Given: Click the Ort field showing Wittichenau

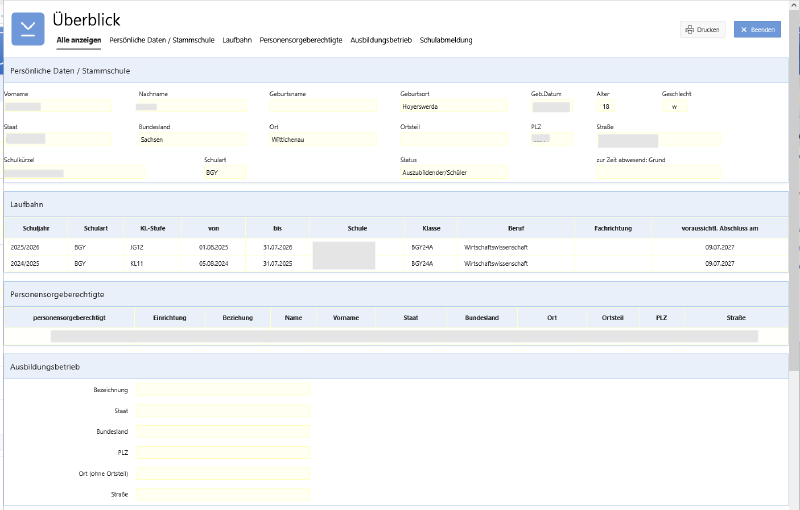Looking at the screenshot, I should coord(322,140).
